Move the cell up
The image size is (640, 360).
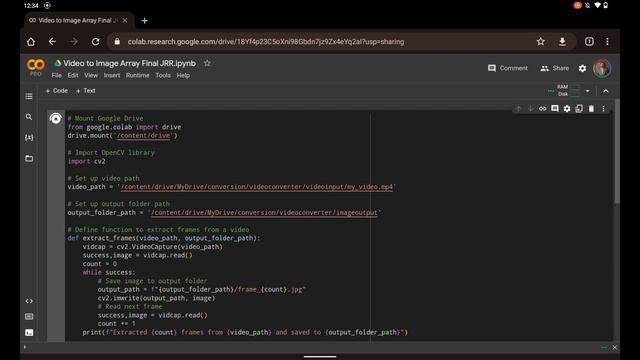pos(518,109)
